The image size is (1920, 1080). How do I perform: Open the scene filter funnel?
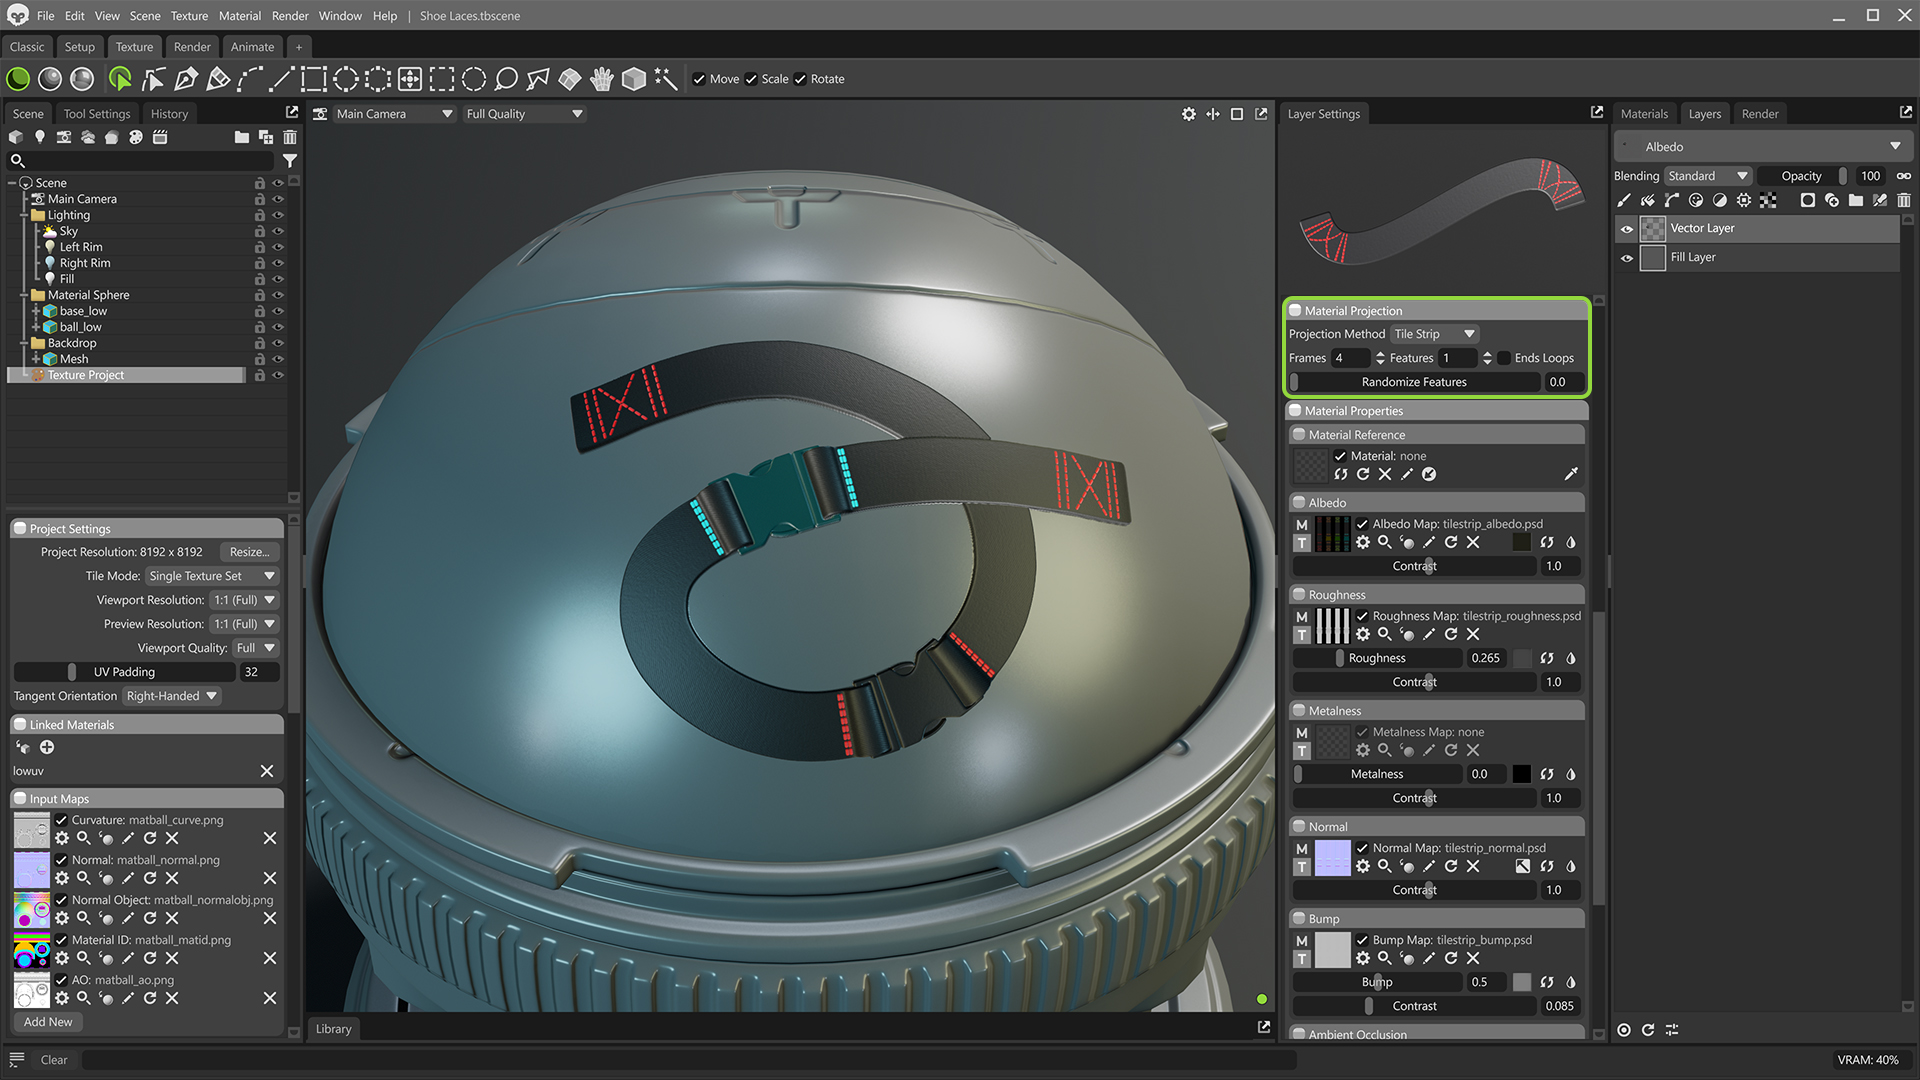point(290,161)
